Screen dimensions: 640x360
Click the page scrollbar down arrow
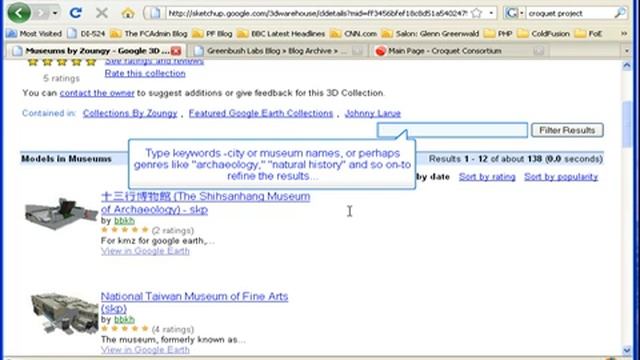[x=627, y=350]
